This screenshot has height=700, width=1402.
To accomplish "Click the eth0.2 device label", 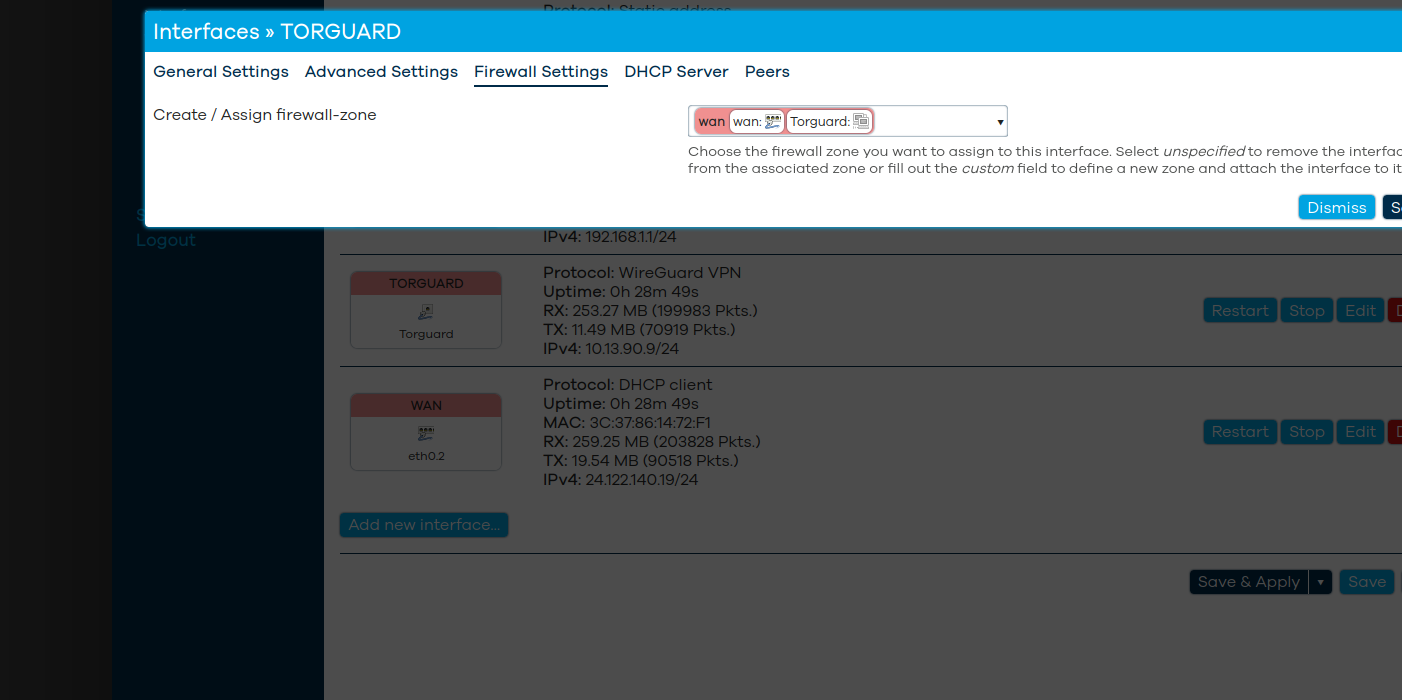I will tap(426, 456).
